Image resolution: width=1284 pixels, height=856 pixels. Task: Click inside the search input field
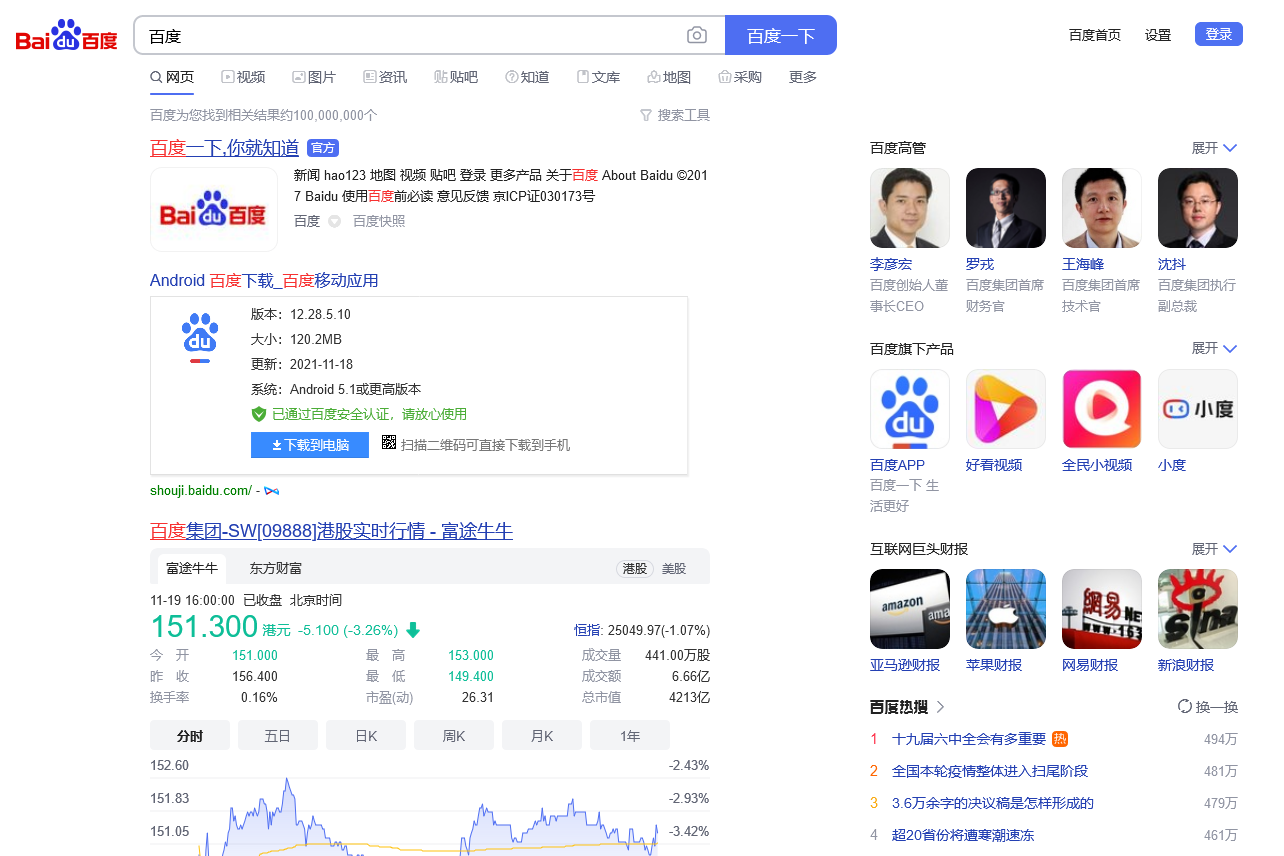(400, 34)
